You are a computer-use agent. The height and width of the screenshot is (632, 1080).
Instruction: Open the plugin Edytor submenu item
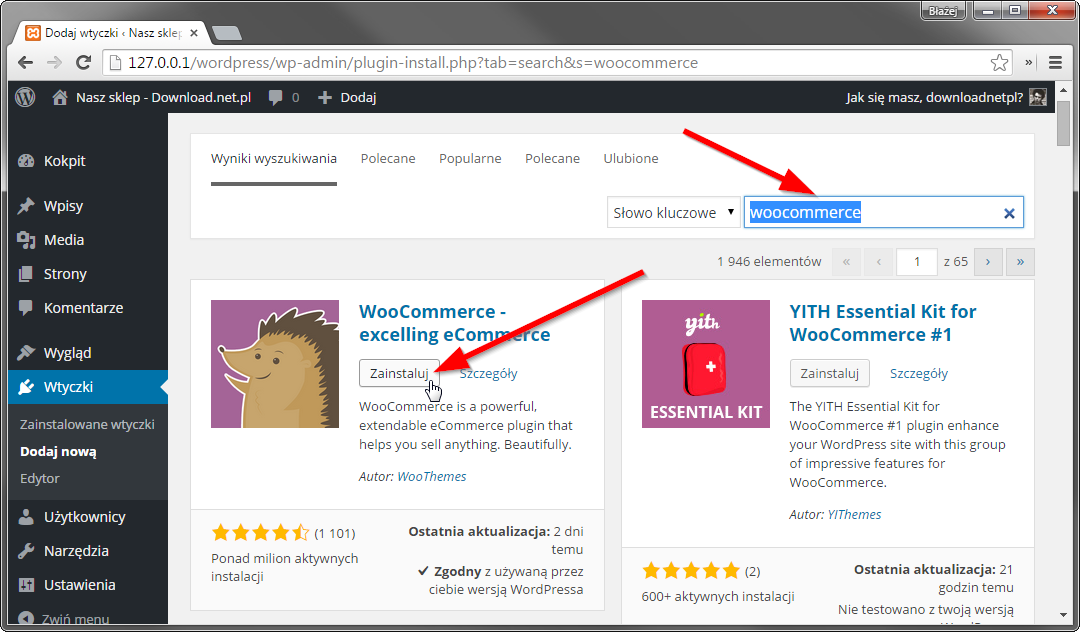[40, 478]
